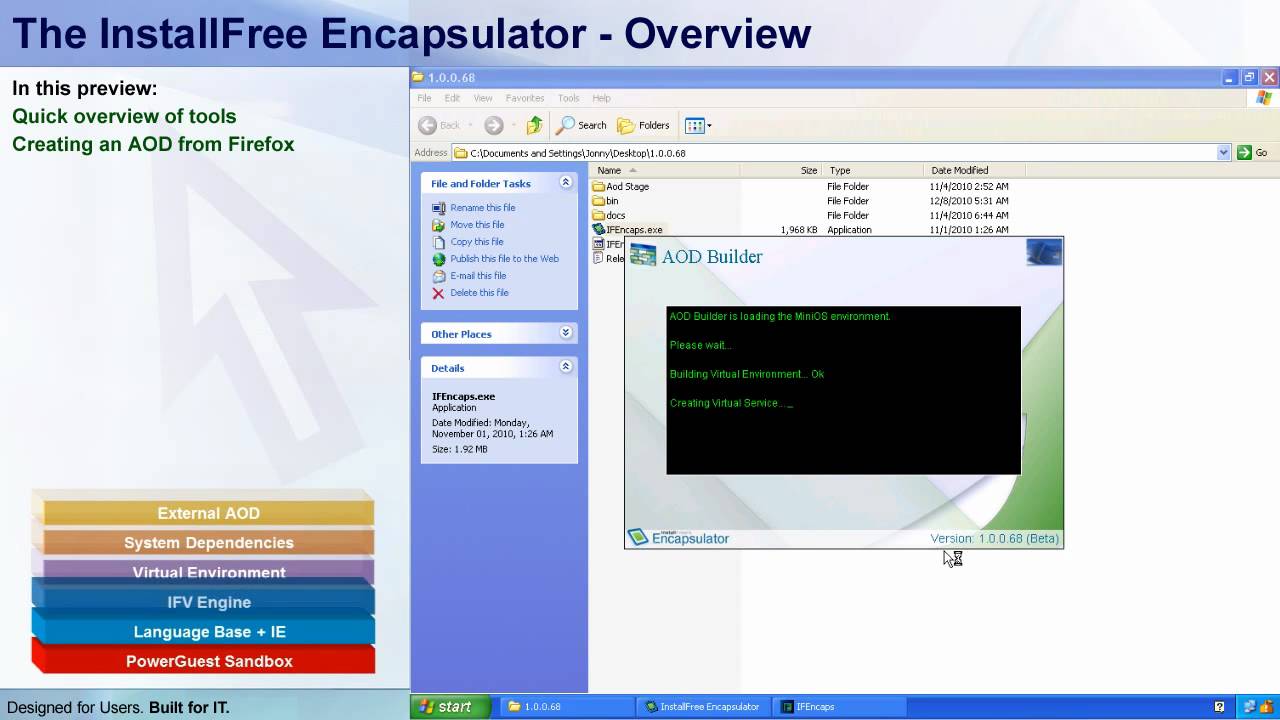Click the 1,968 KB size cell
Image resolution: width=1280 pixels, height=720 pixels.
[798, 230]
